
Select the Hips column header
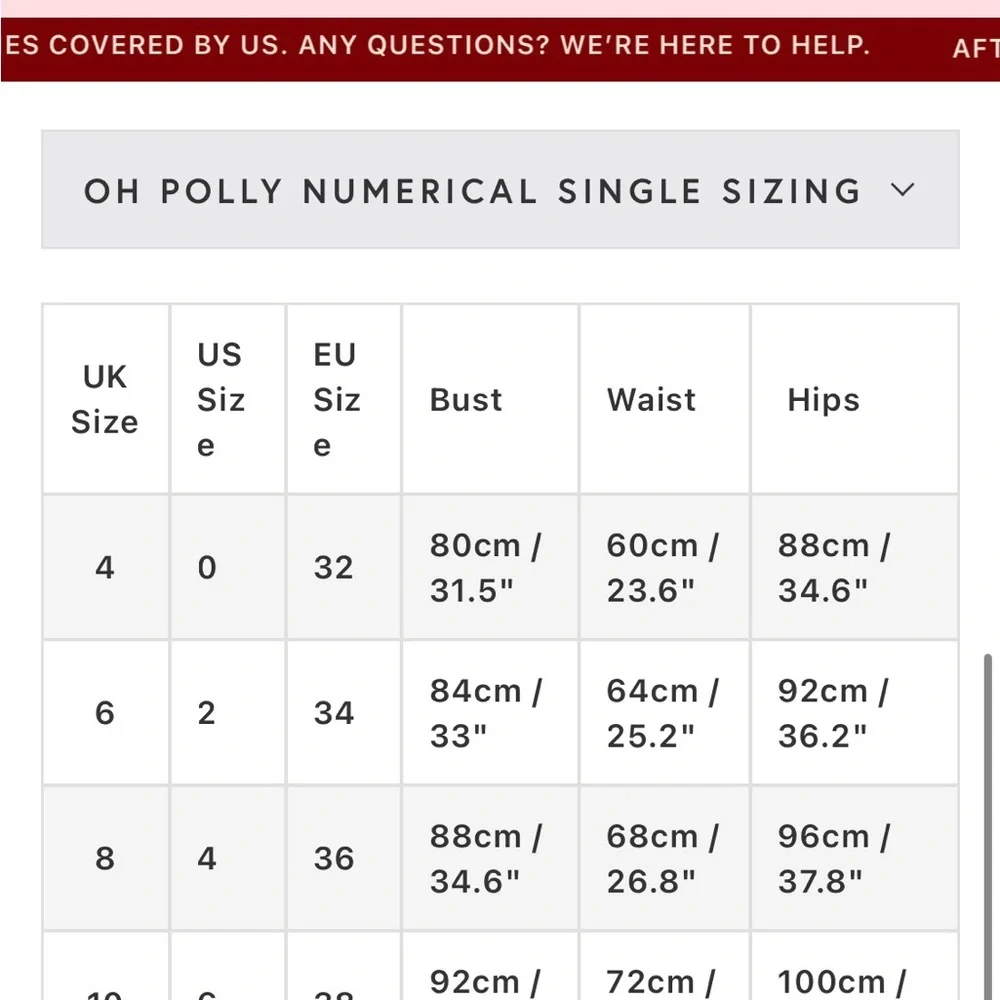[x=823, y=399]
